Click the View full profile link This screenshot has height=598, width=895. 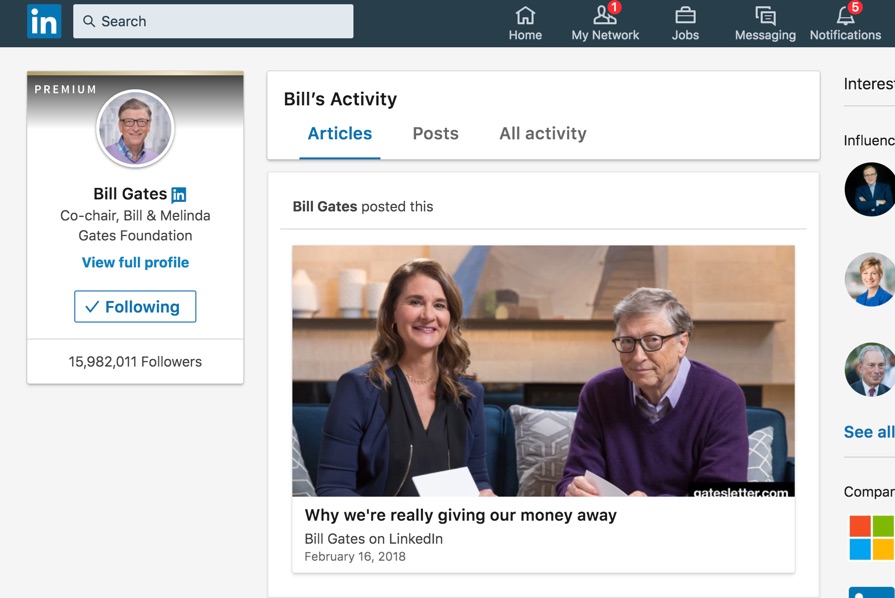click(135, 262)
